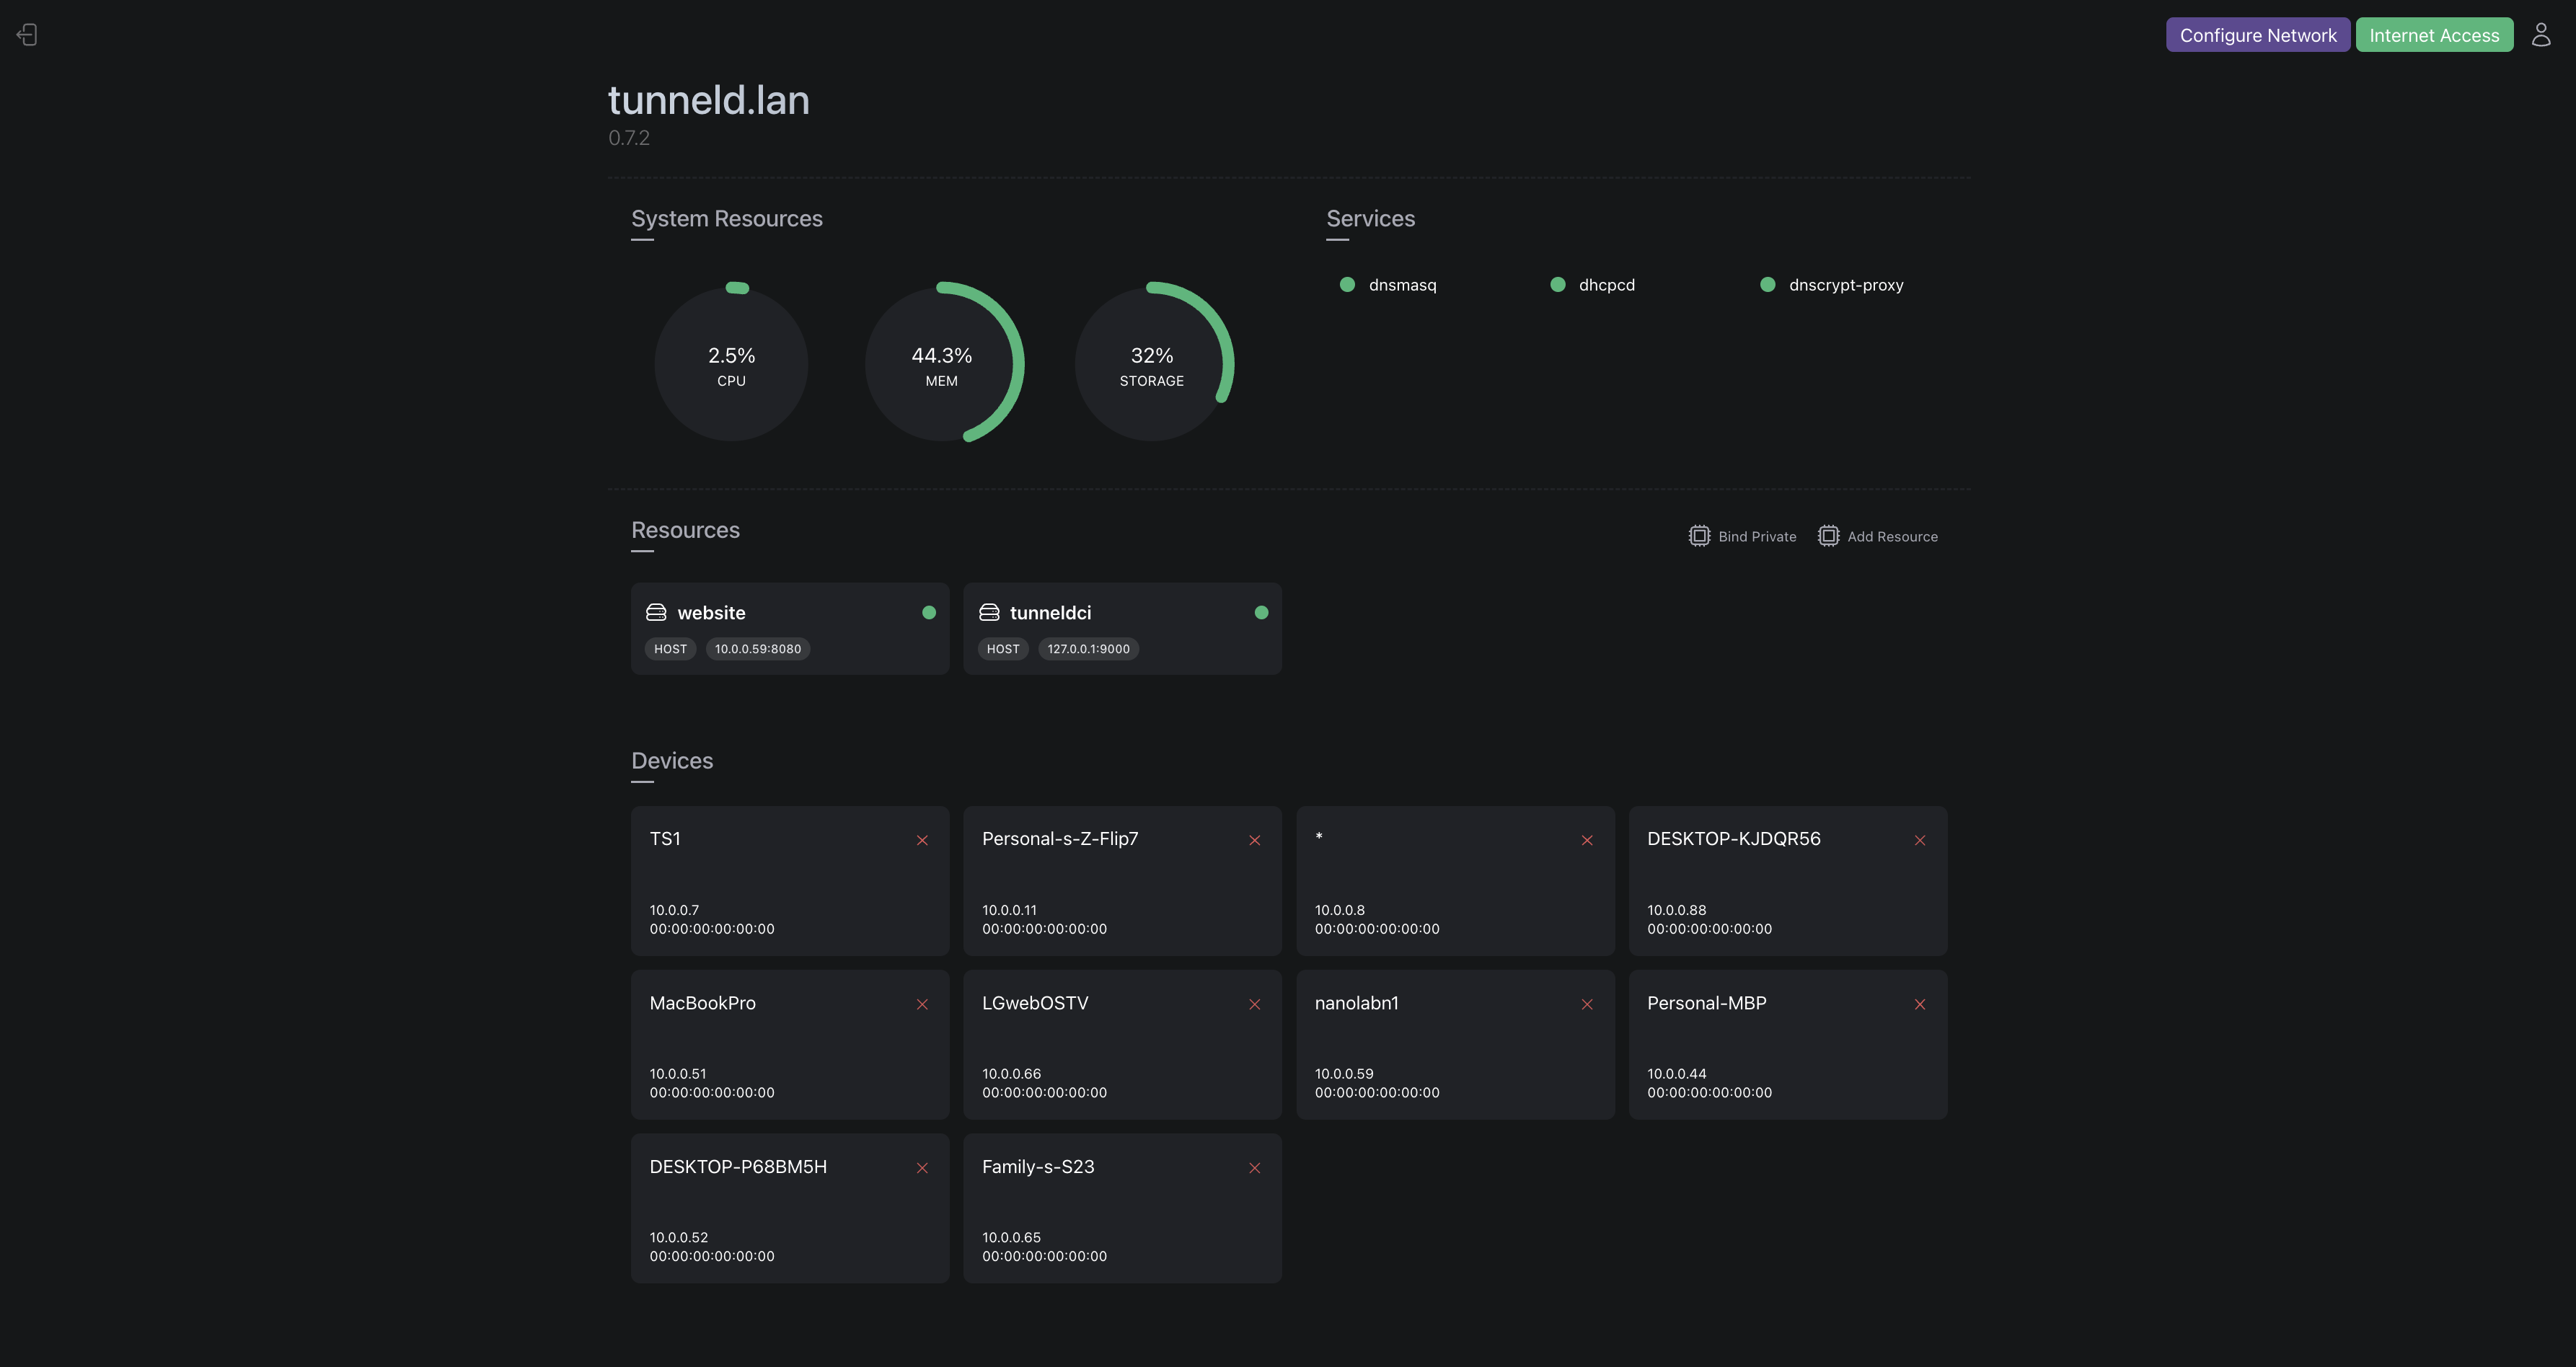Select the HOST tag on website resource
The height and width of the screenshot is (1367, 2576).
(670, 648)
